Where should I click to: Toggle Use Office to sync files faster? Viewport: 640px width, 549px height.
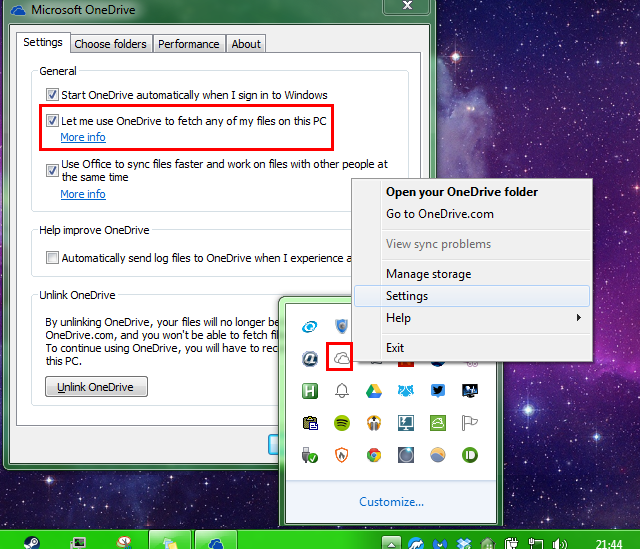[52, 170]
